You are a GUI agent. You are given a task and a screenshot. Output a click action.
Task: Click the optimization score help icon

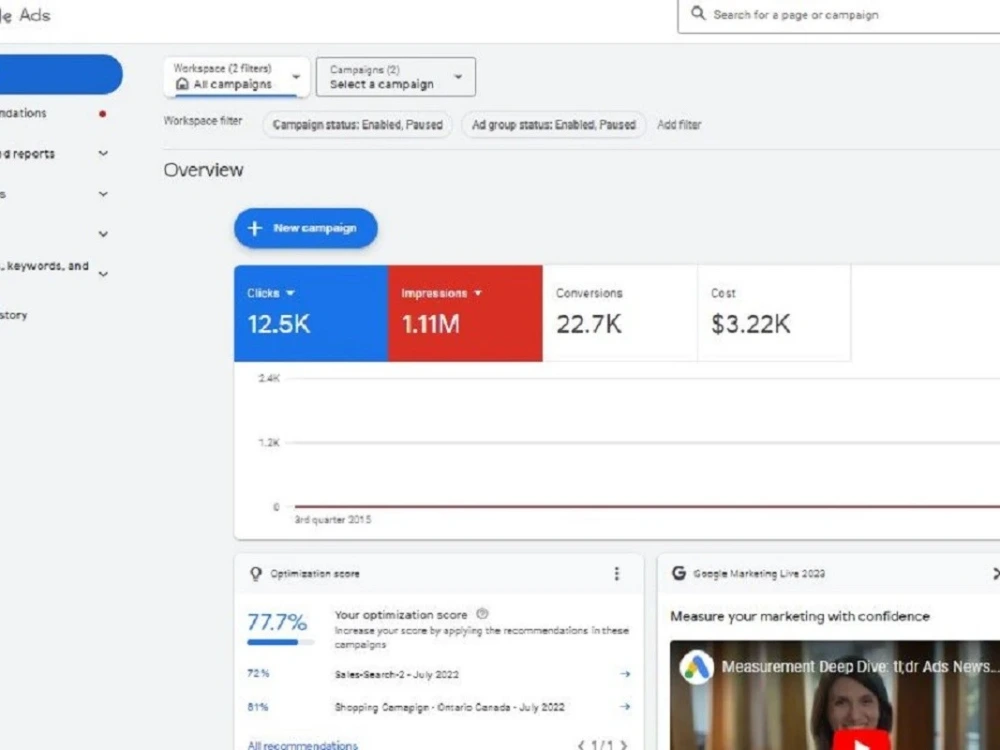pos(483,614)
